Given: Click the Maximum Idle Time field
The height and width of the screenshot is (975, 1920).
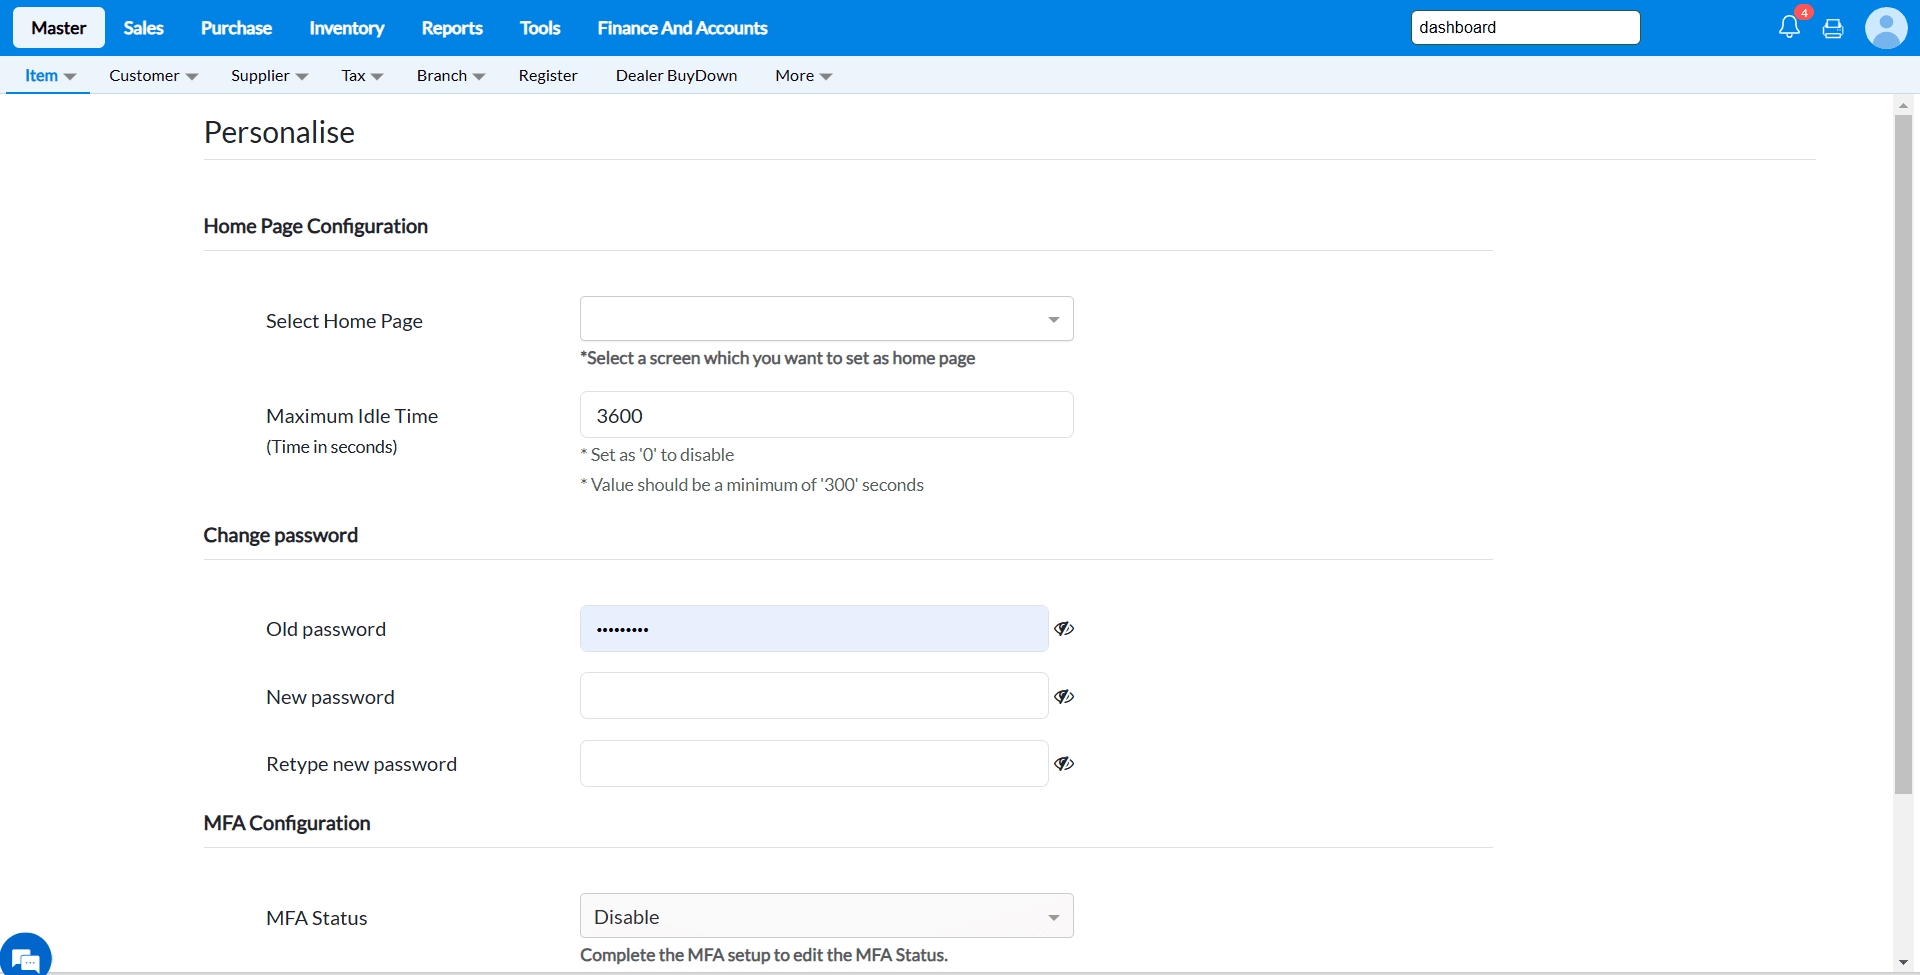Looking at the screenshot, I should point(826,415).
